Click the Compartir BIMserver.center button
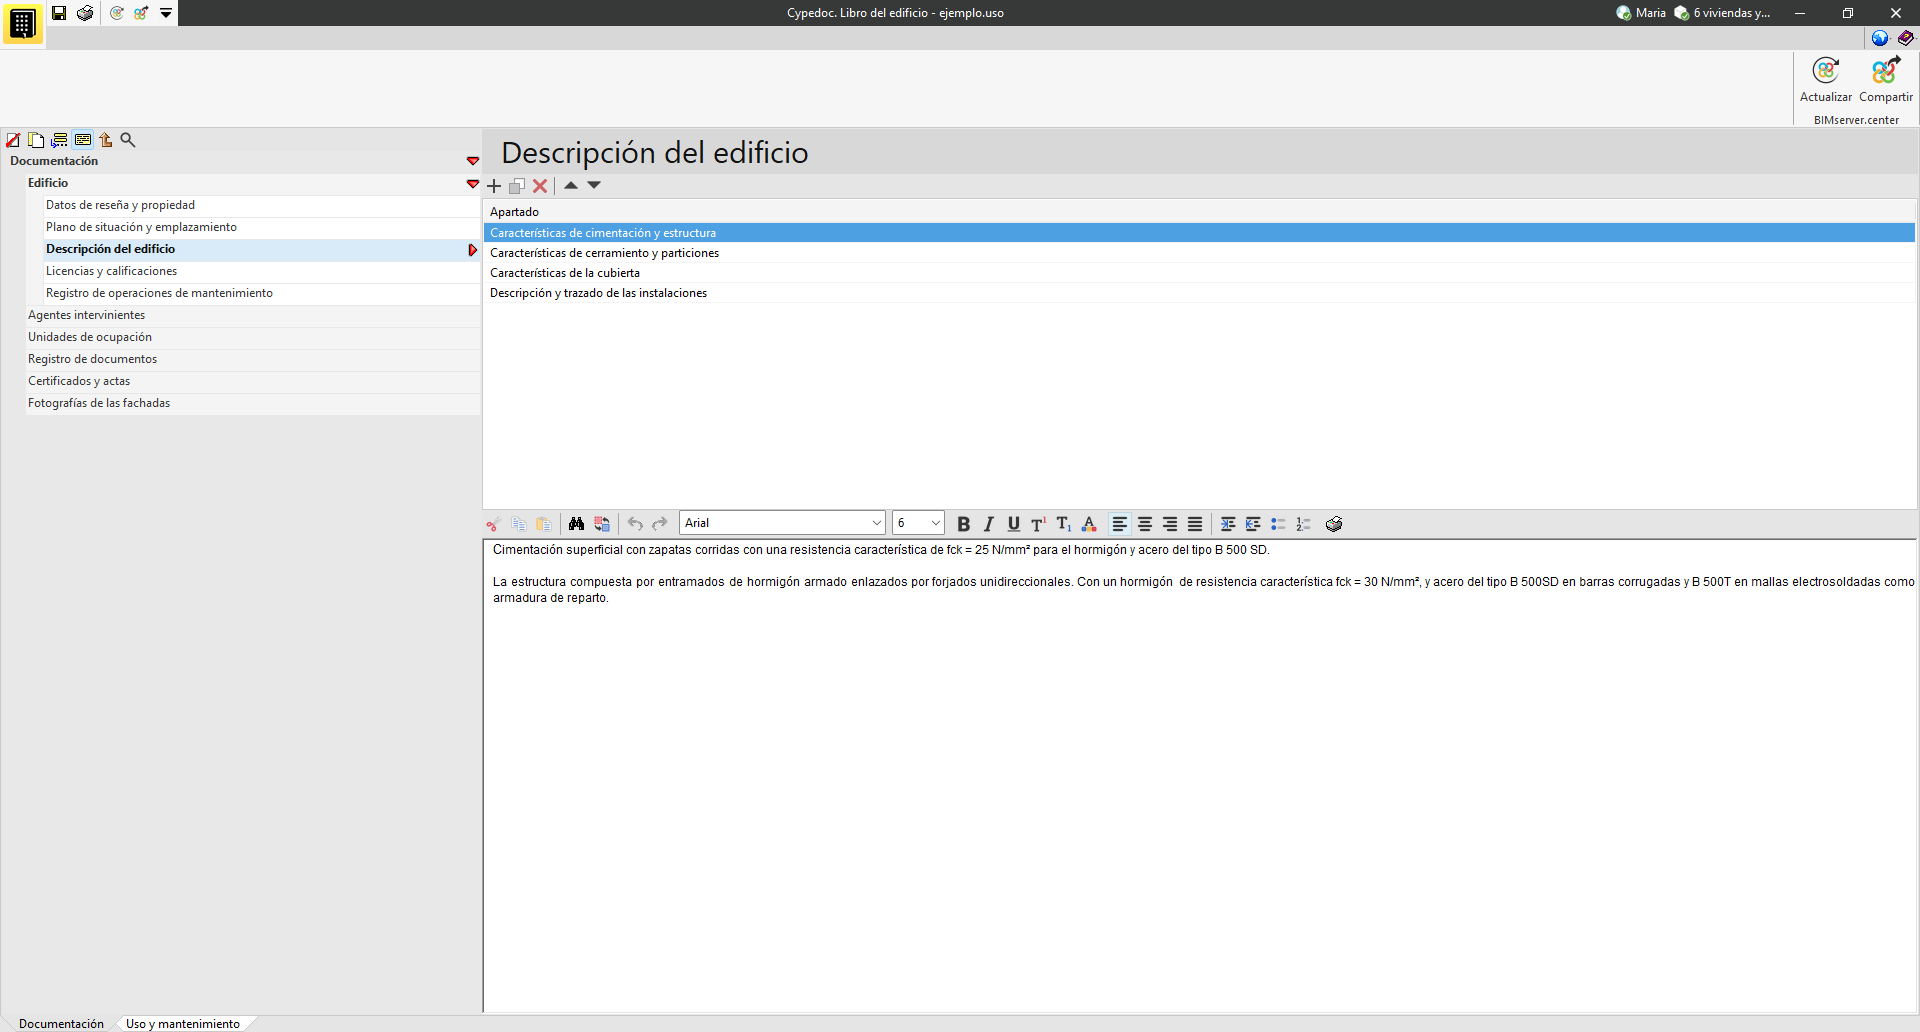Screen dimensions: 1920x1032 click(x=1886, y=80)
